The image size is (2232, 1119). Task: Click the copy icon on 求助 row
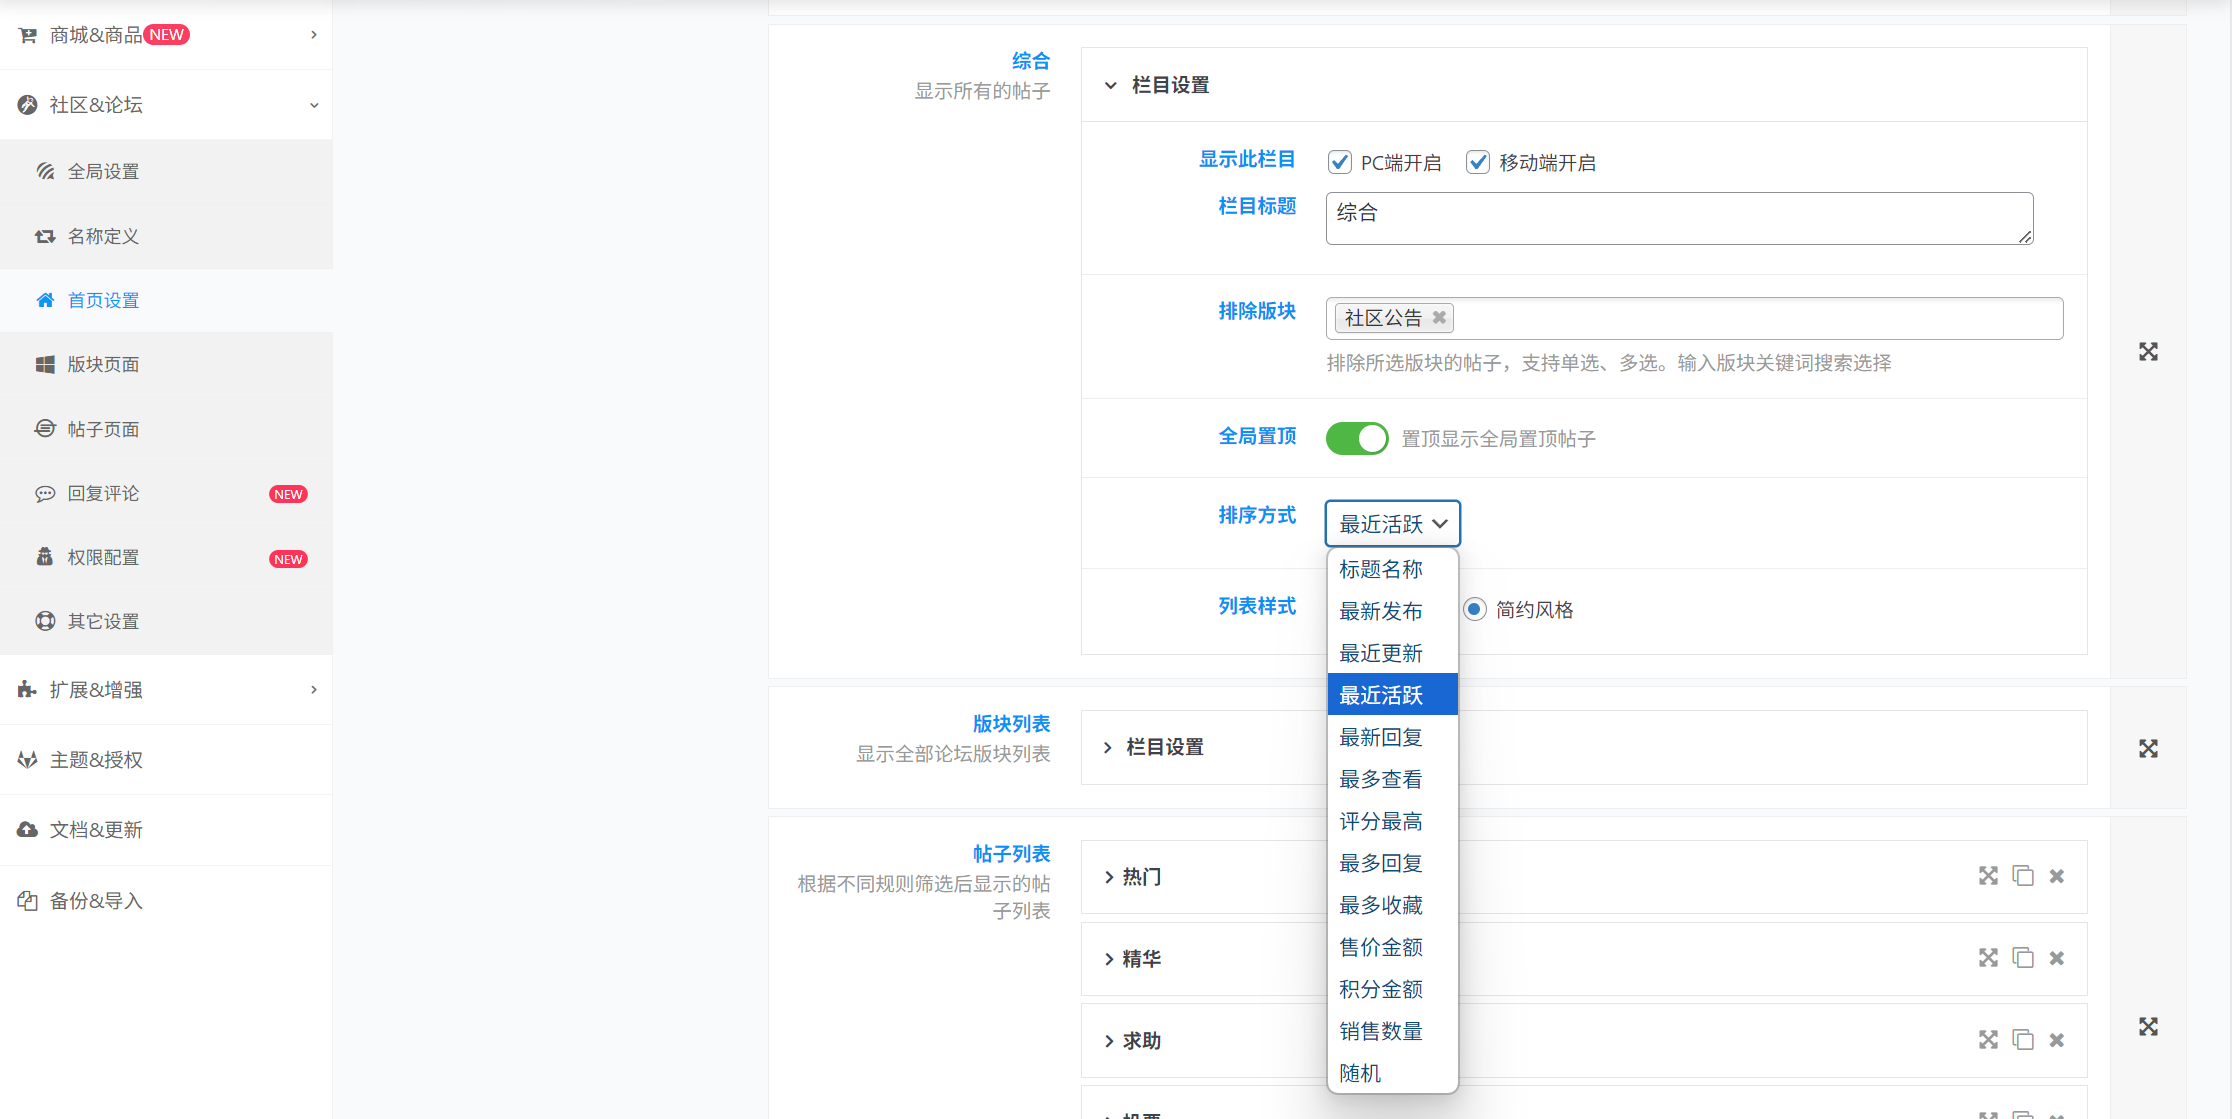click(2023, 1040)
